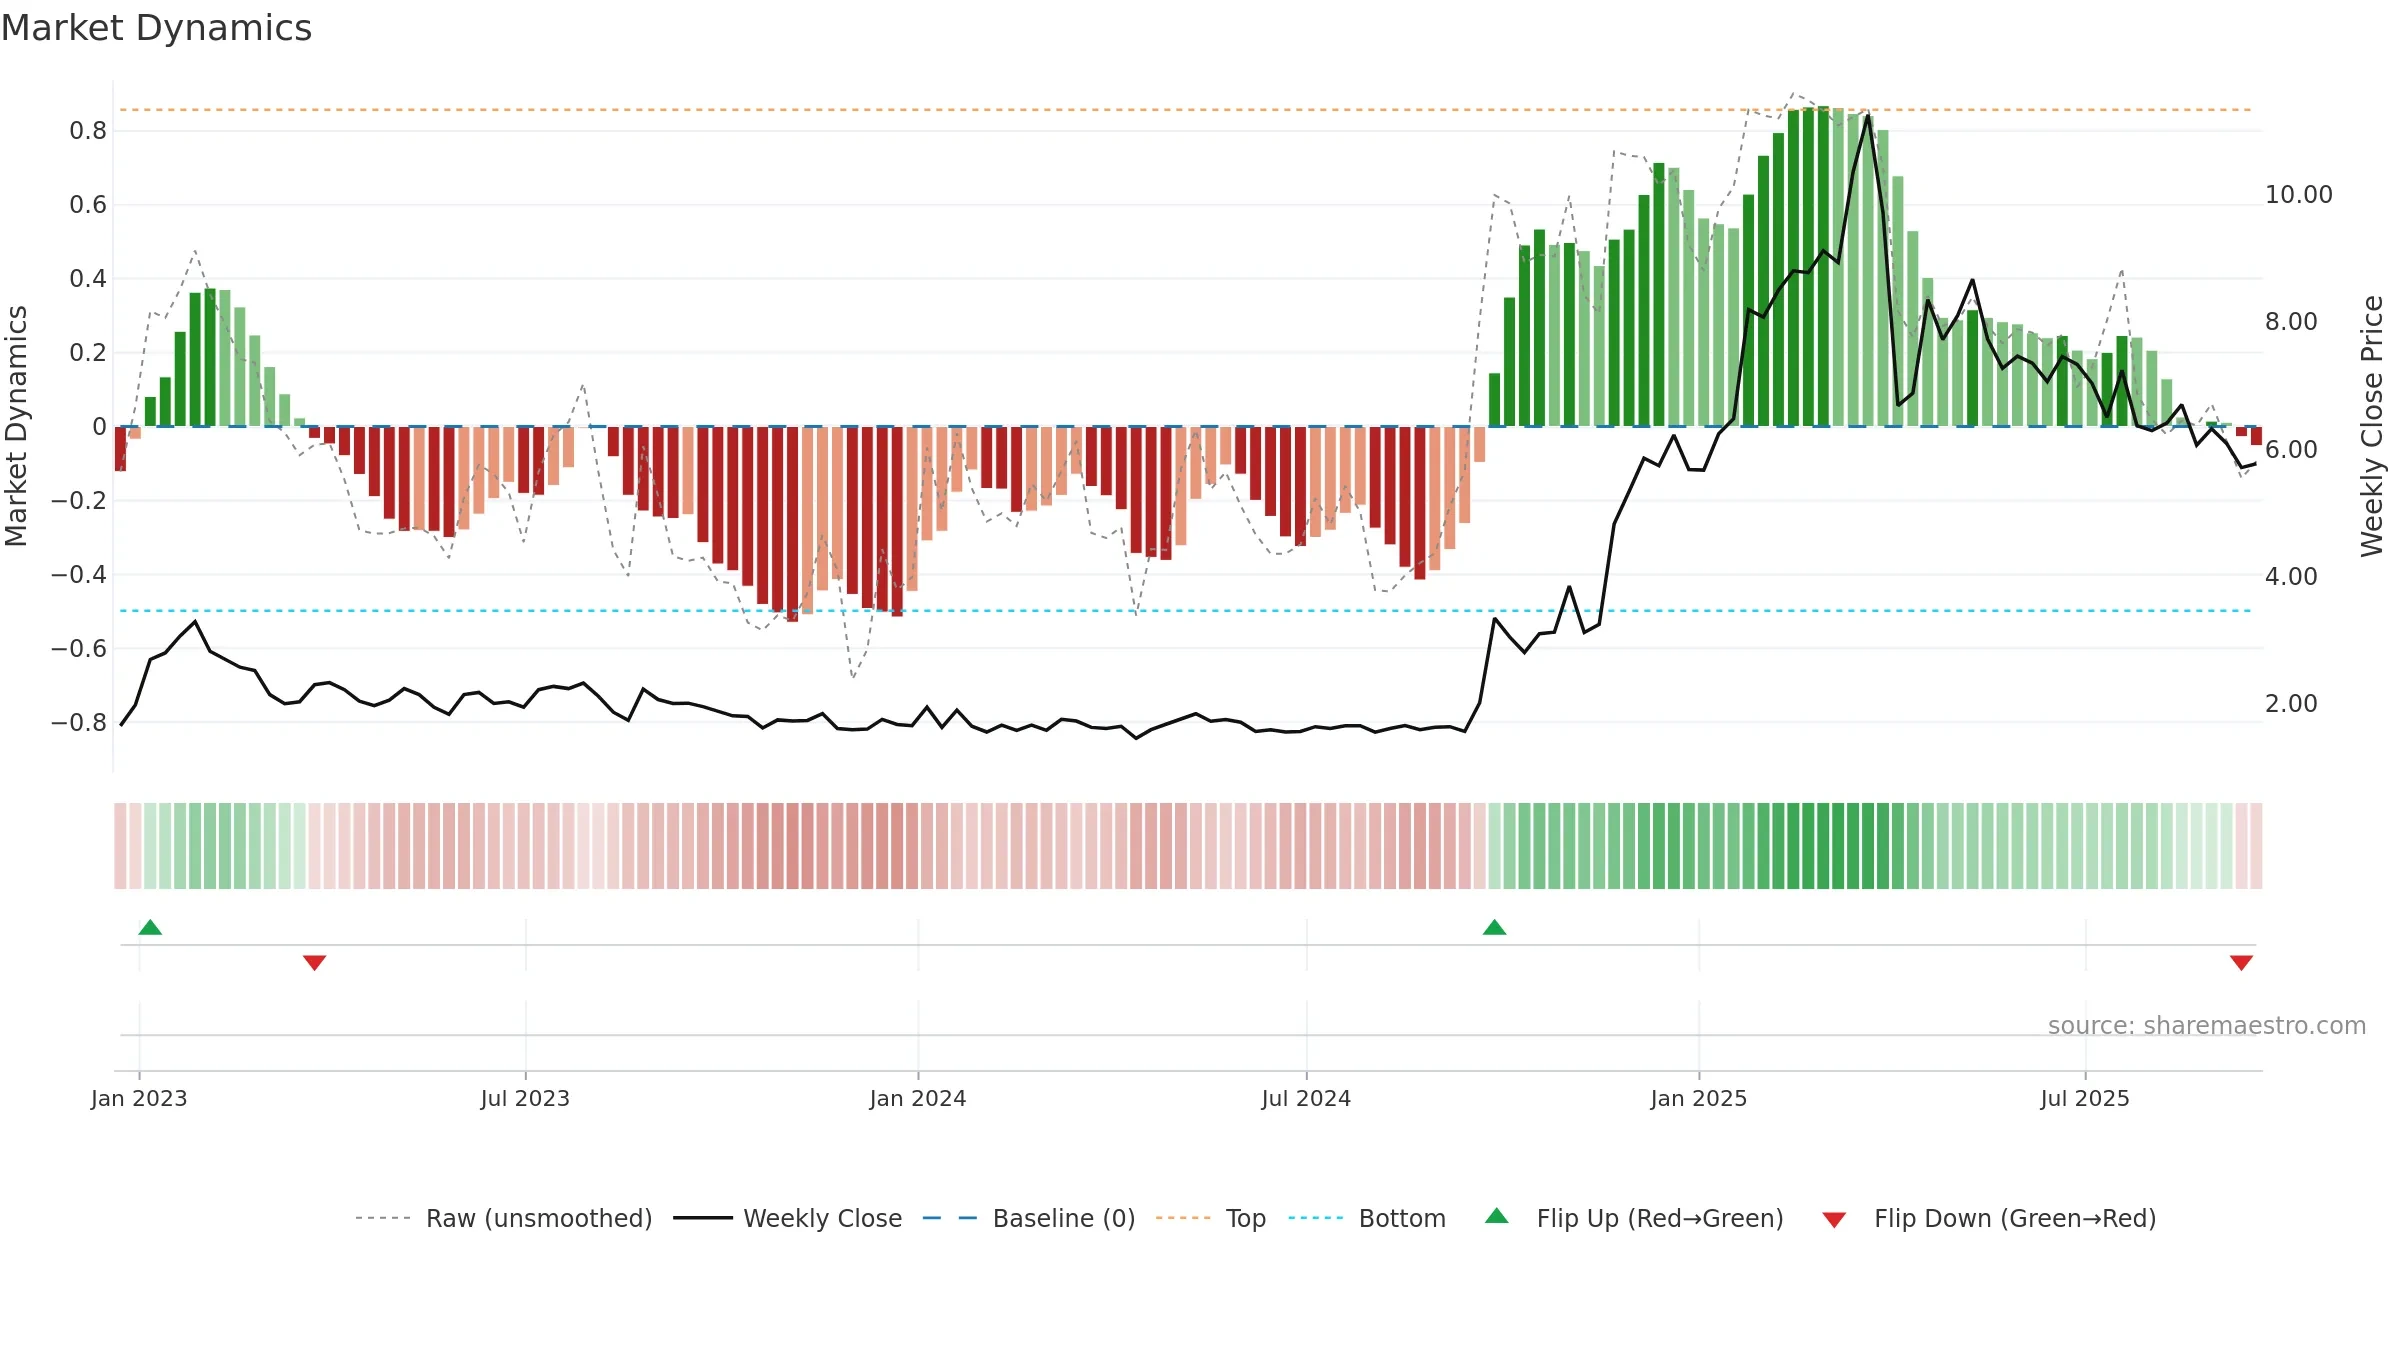Click the green Flip Up marker in late 2024

(x=1494, y=927)
